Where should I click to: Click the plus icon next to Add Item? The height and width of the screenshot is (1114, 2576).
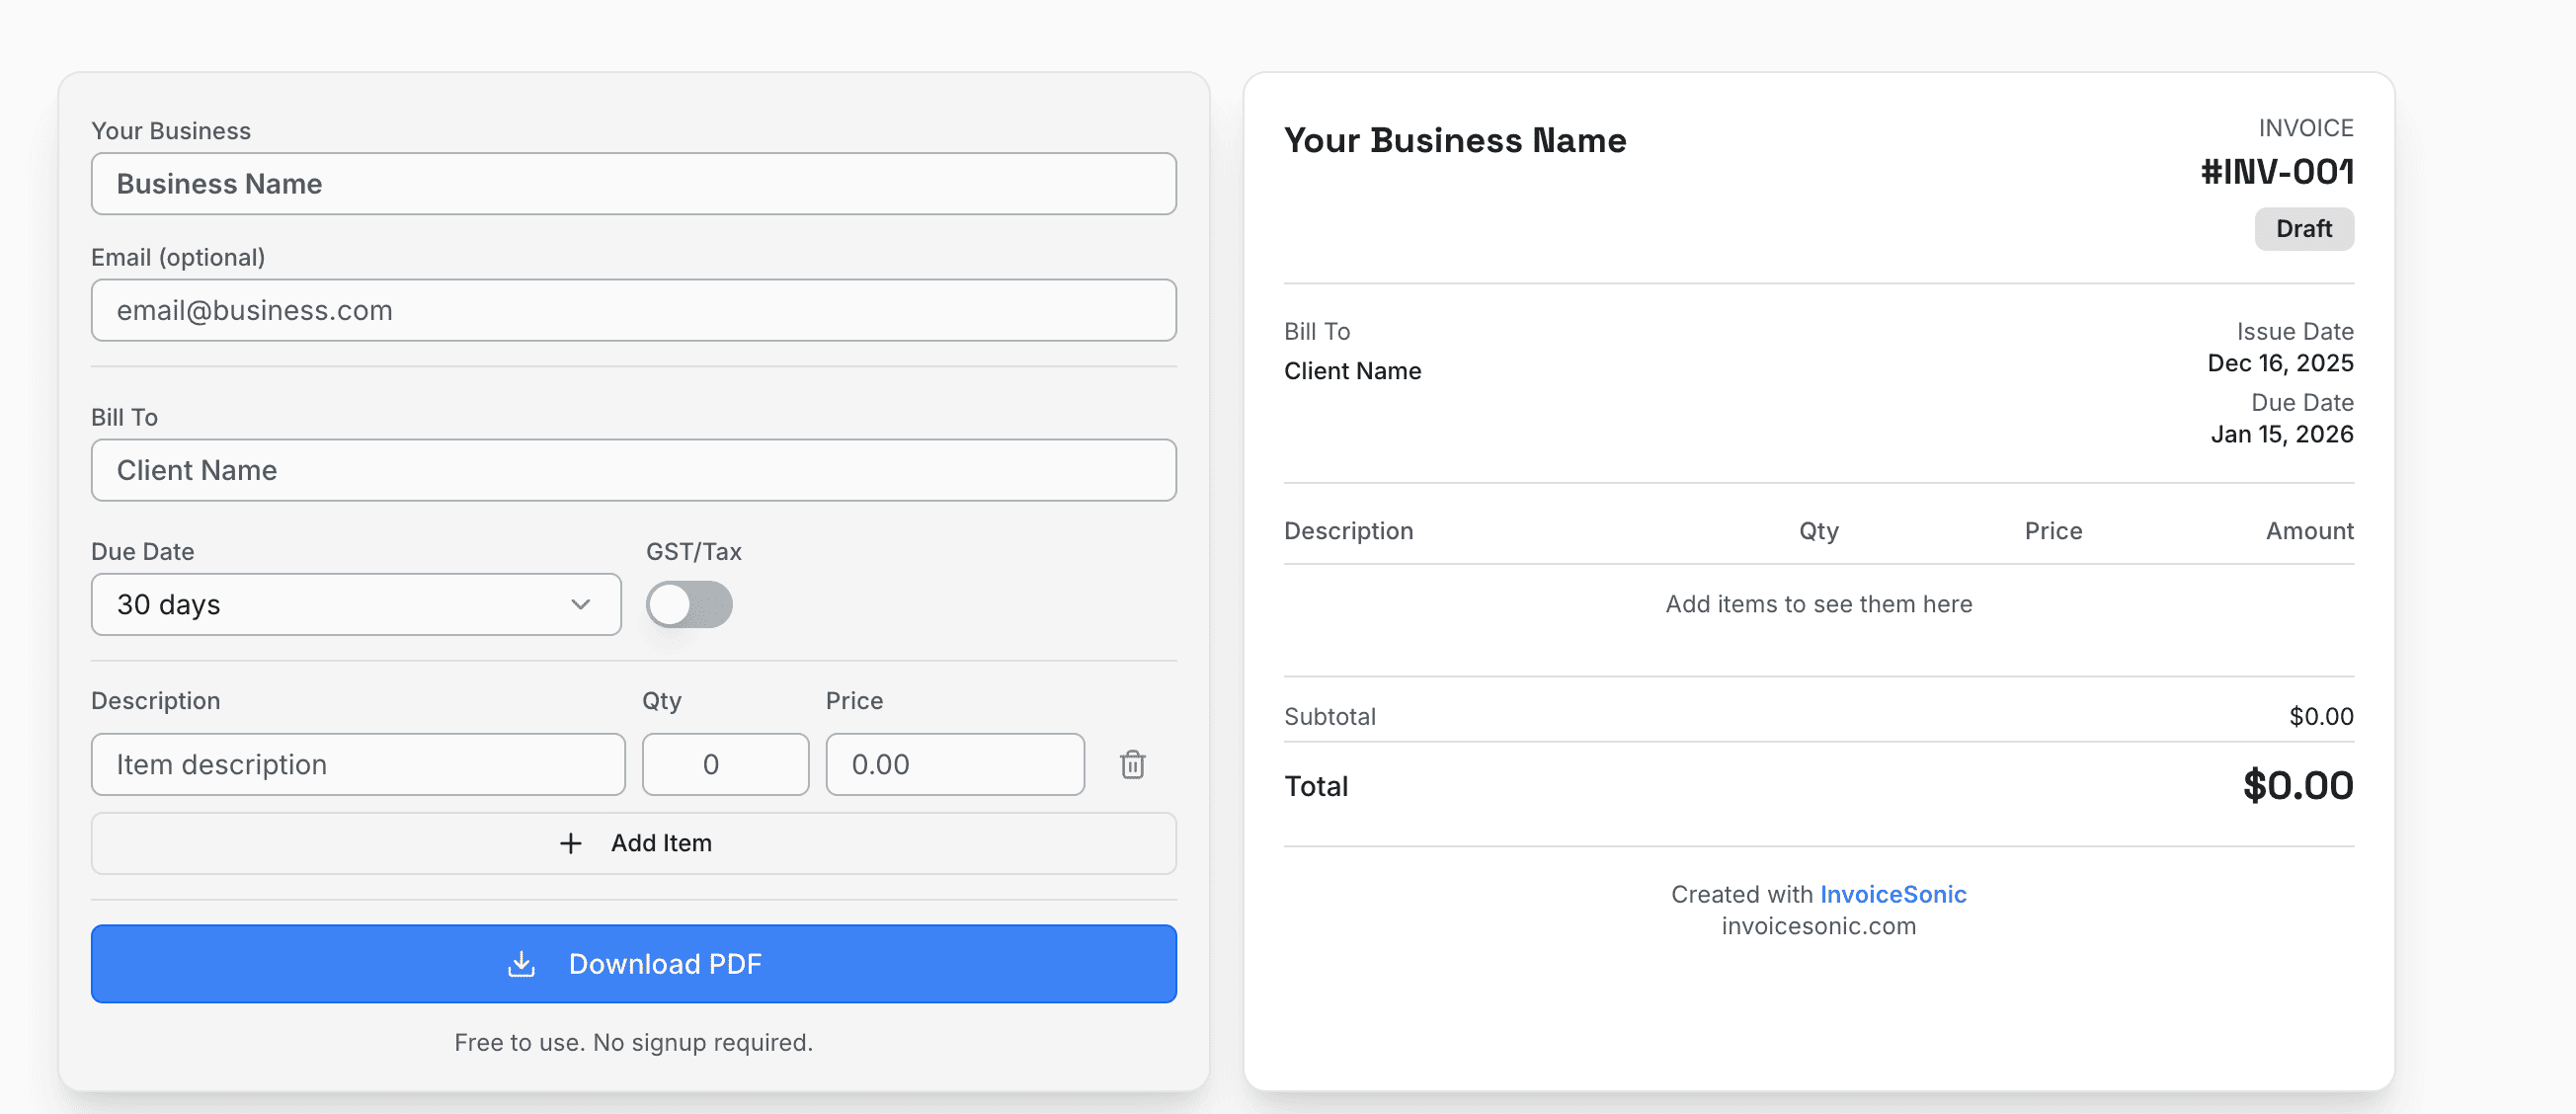(570, 843)
